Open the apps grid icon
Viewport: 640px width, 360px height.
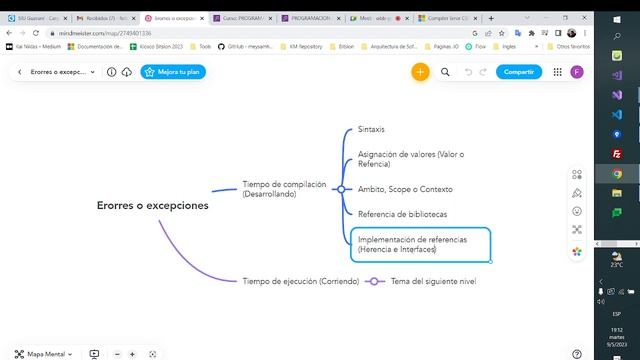557,72
